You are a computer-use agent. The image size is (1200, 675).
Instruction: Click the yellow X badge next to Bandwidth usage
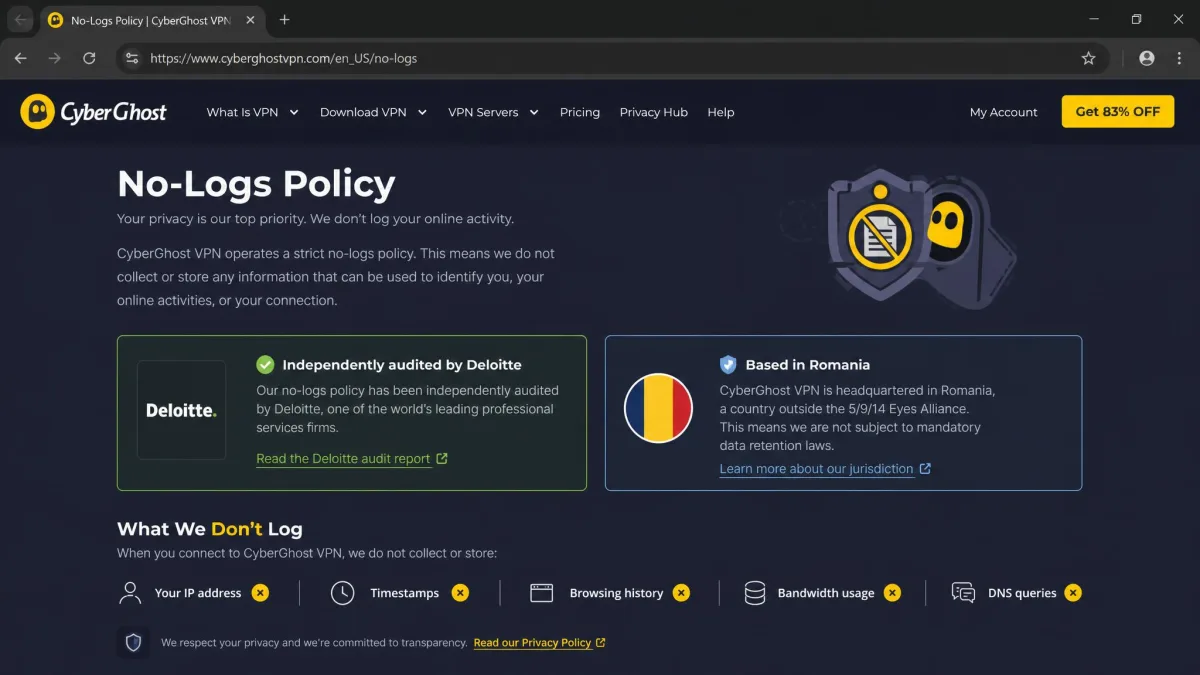[x=892, y=593]
